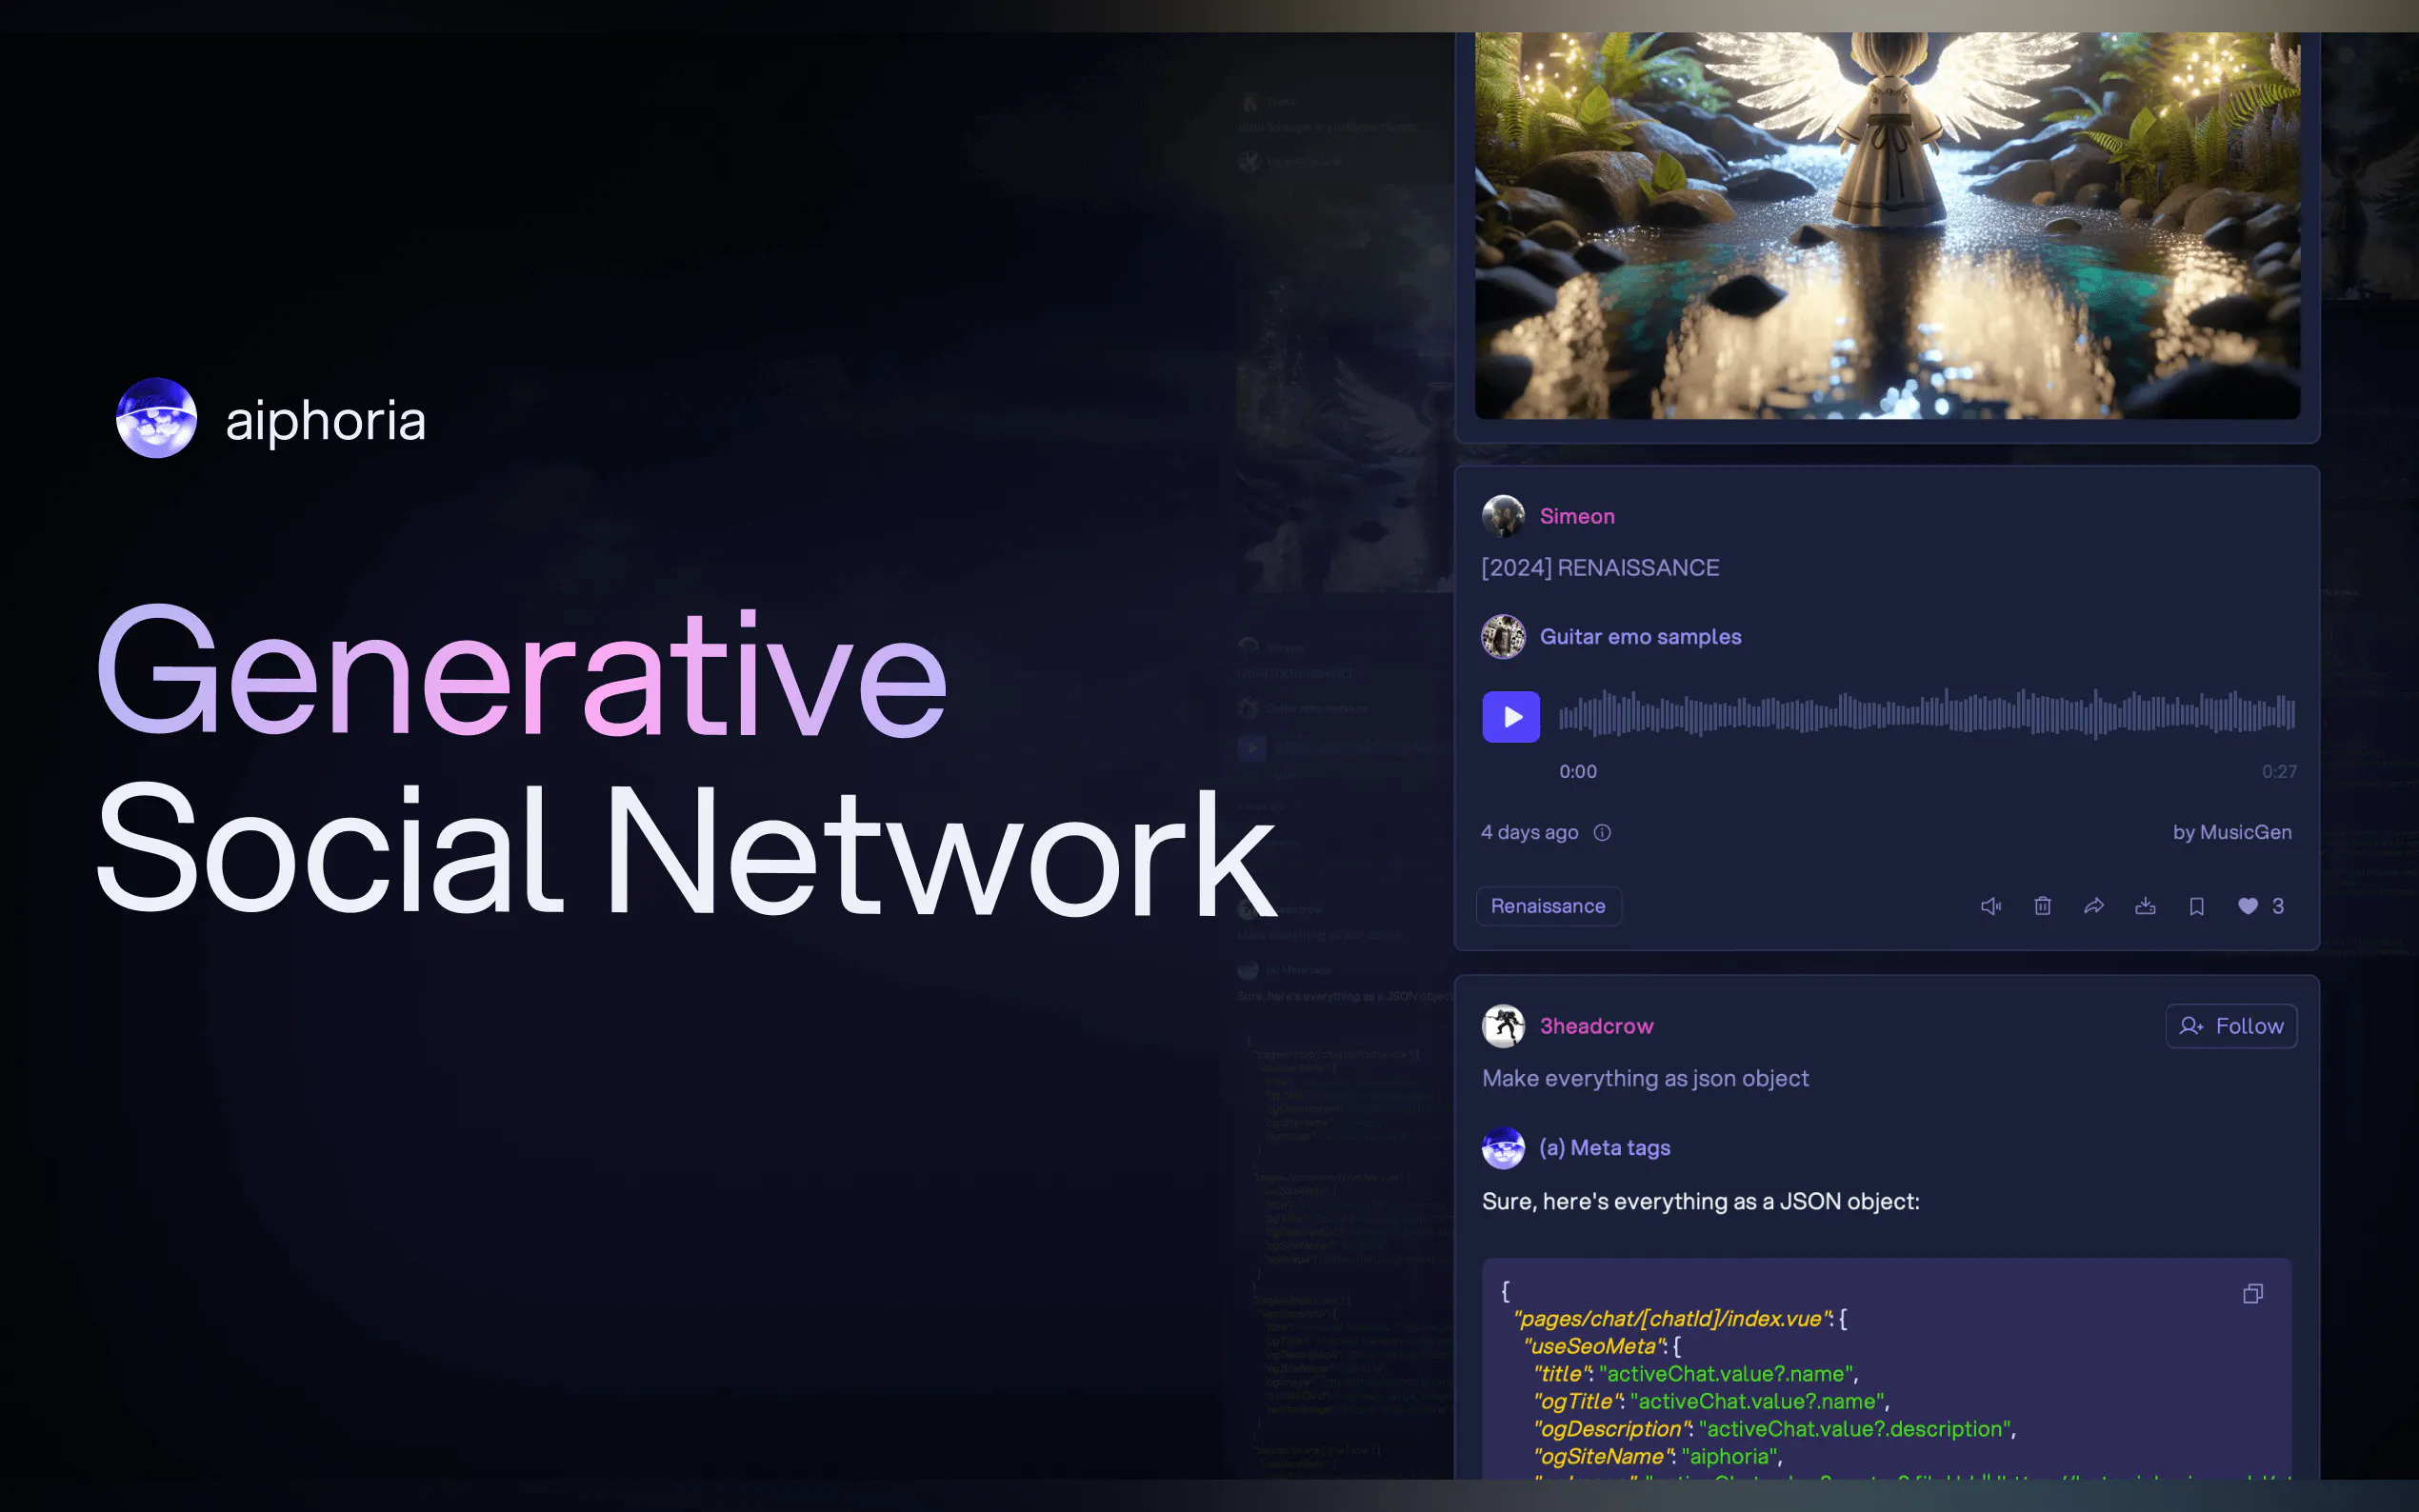Follow user 3headcrow
Image resolution: width=2419 pixels, height=1512 pixels.
(x=2231, y=1026)
